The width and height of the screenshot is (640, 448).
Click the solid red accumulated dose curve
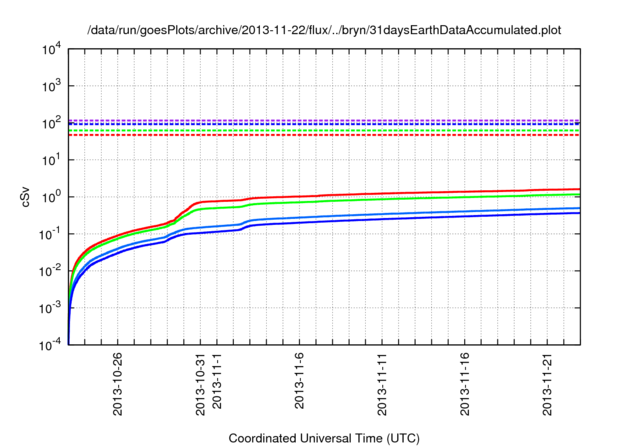pyautogui.click(x=450, y=192)
